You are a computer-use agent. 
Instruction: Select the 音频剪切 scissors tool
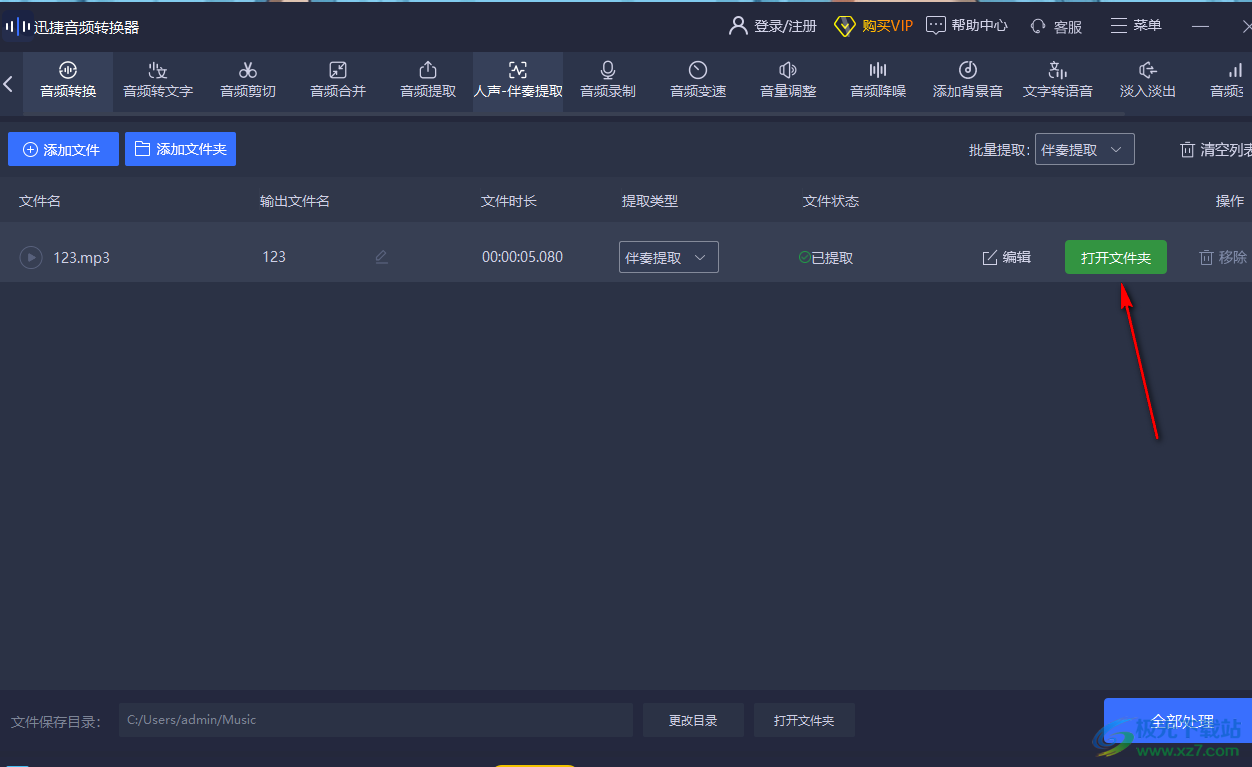[248, 80]
